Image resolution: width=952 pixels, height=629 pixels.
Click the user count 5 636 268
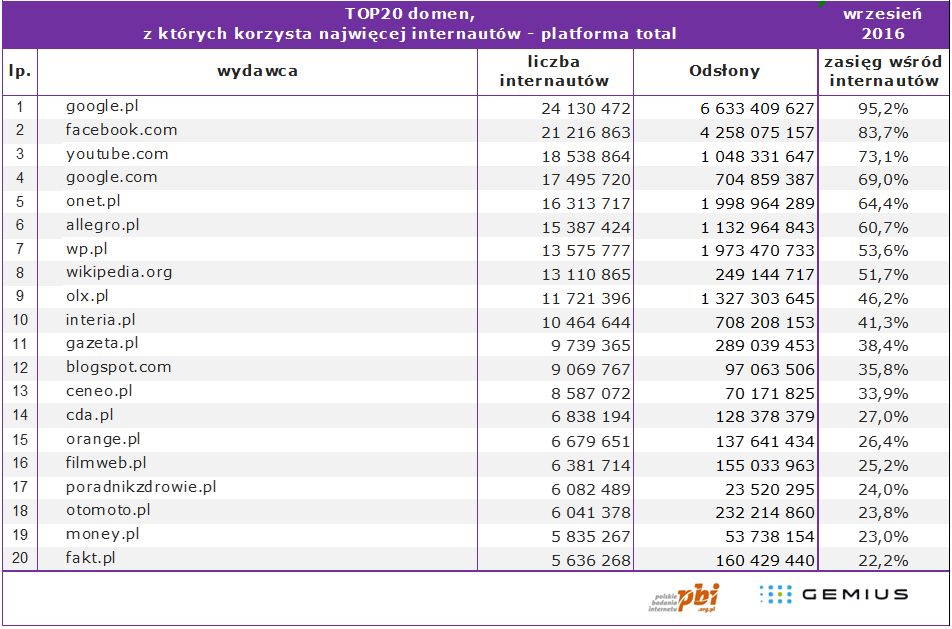(x=591, y=560)
